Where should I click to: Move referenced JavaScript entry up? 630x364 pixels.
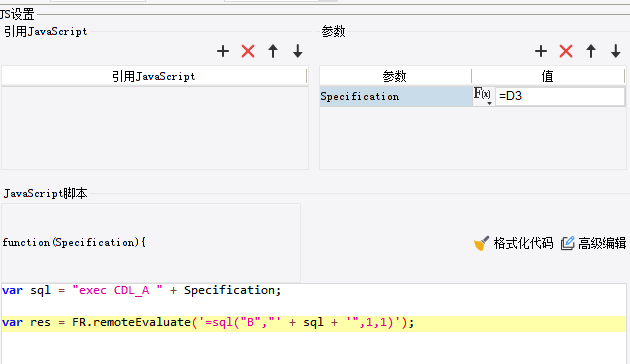pos(273,51)
